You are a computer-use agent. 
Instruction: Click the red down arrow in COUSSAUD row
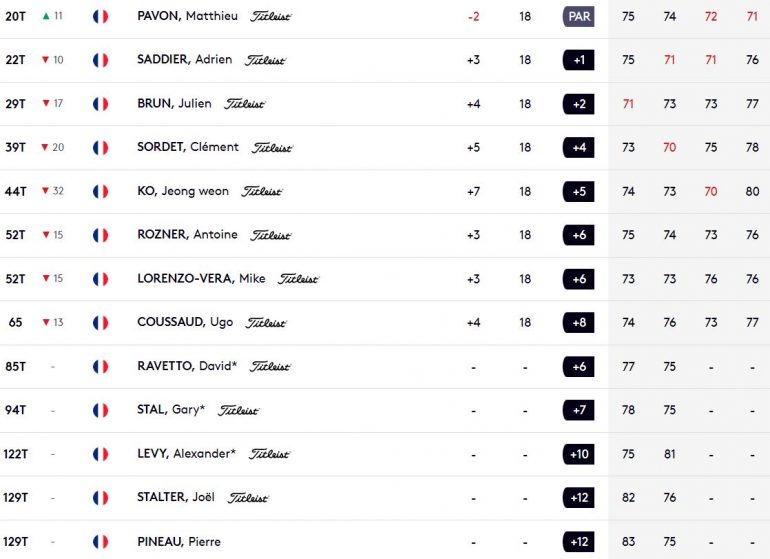46,322
